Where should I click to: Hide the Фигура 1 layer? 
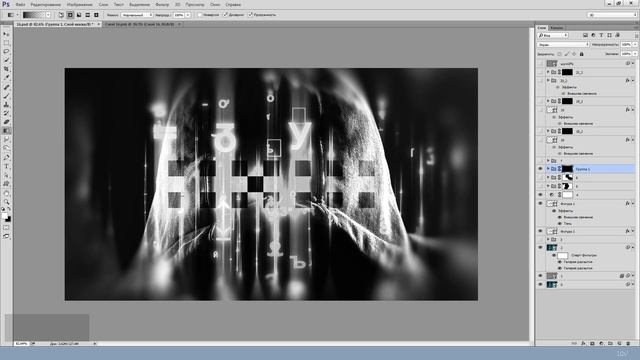coord(540,203)
